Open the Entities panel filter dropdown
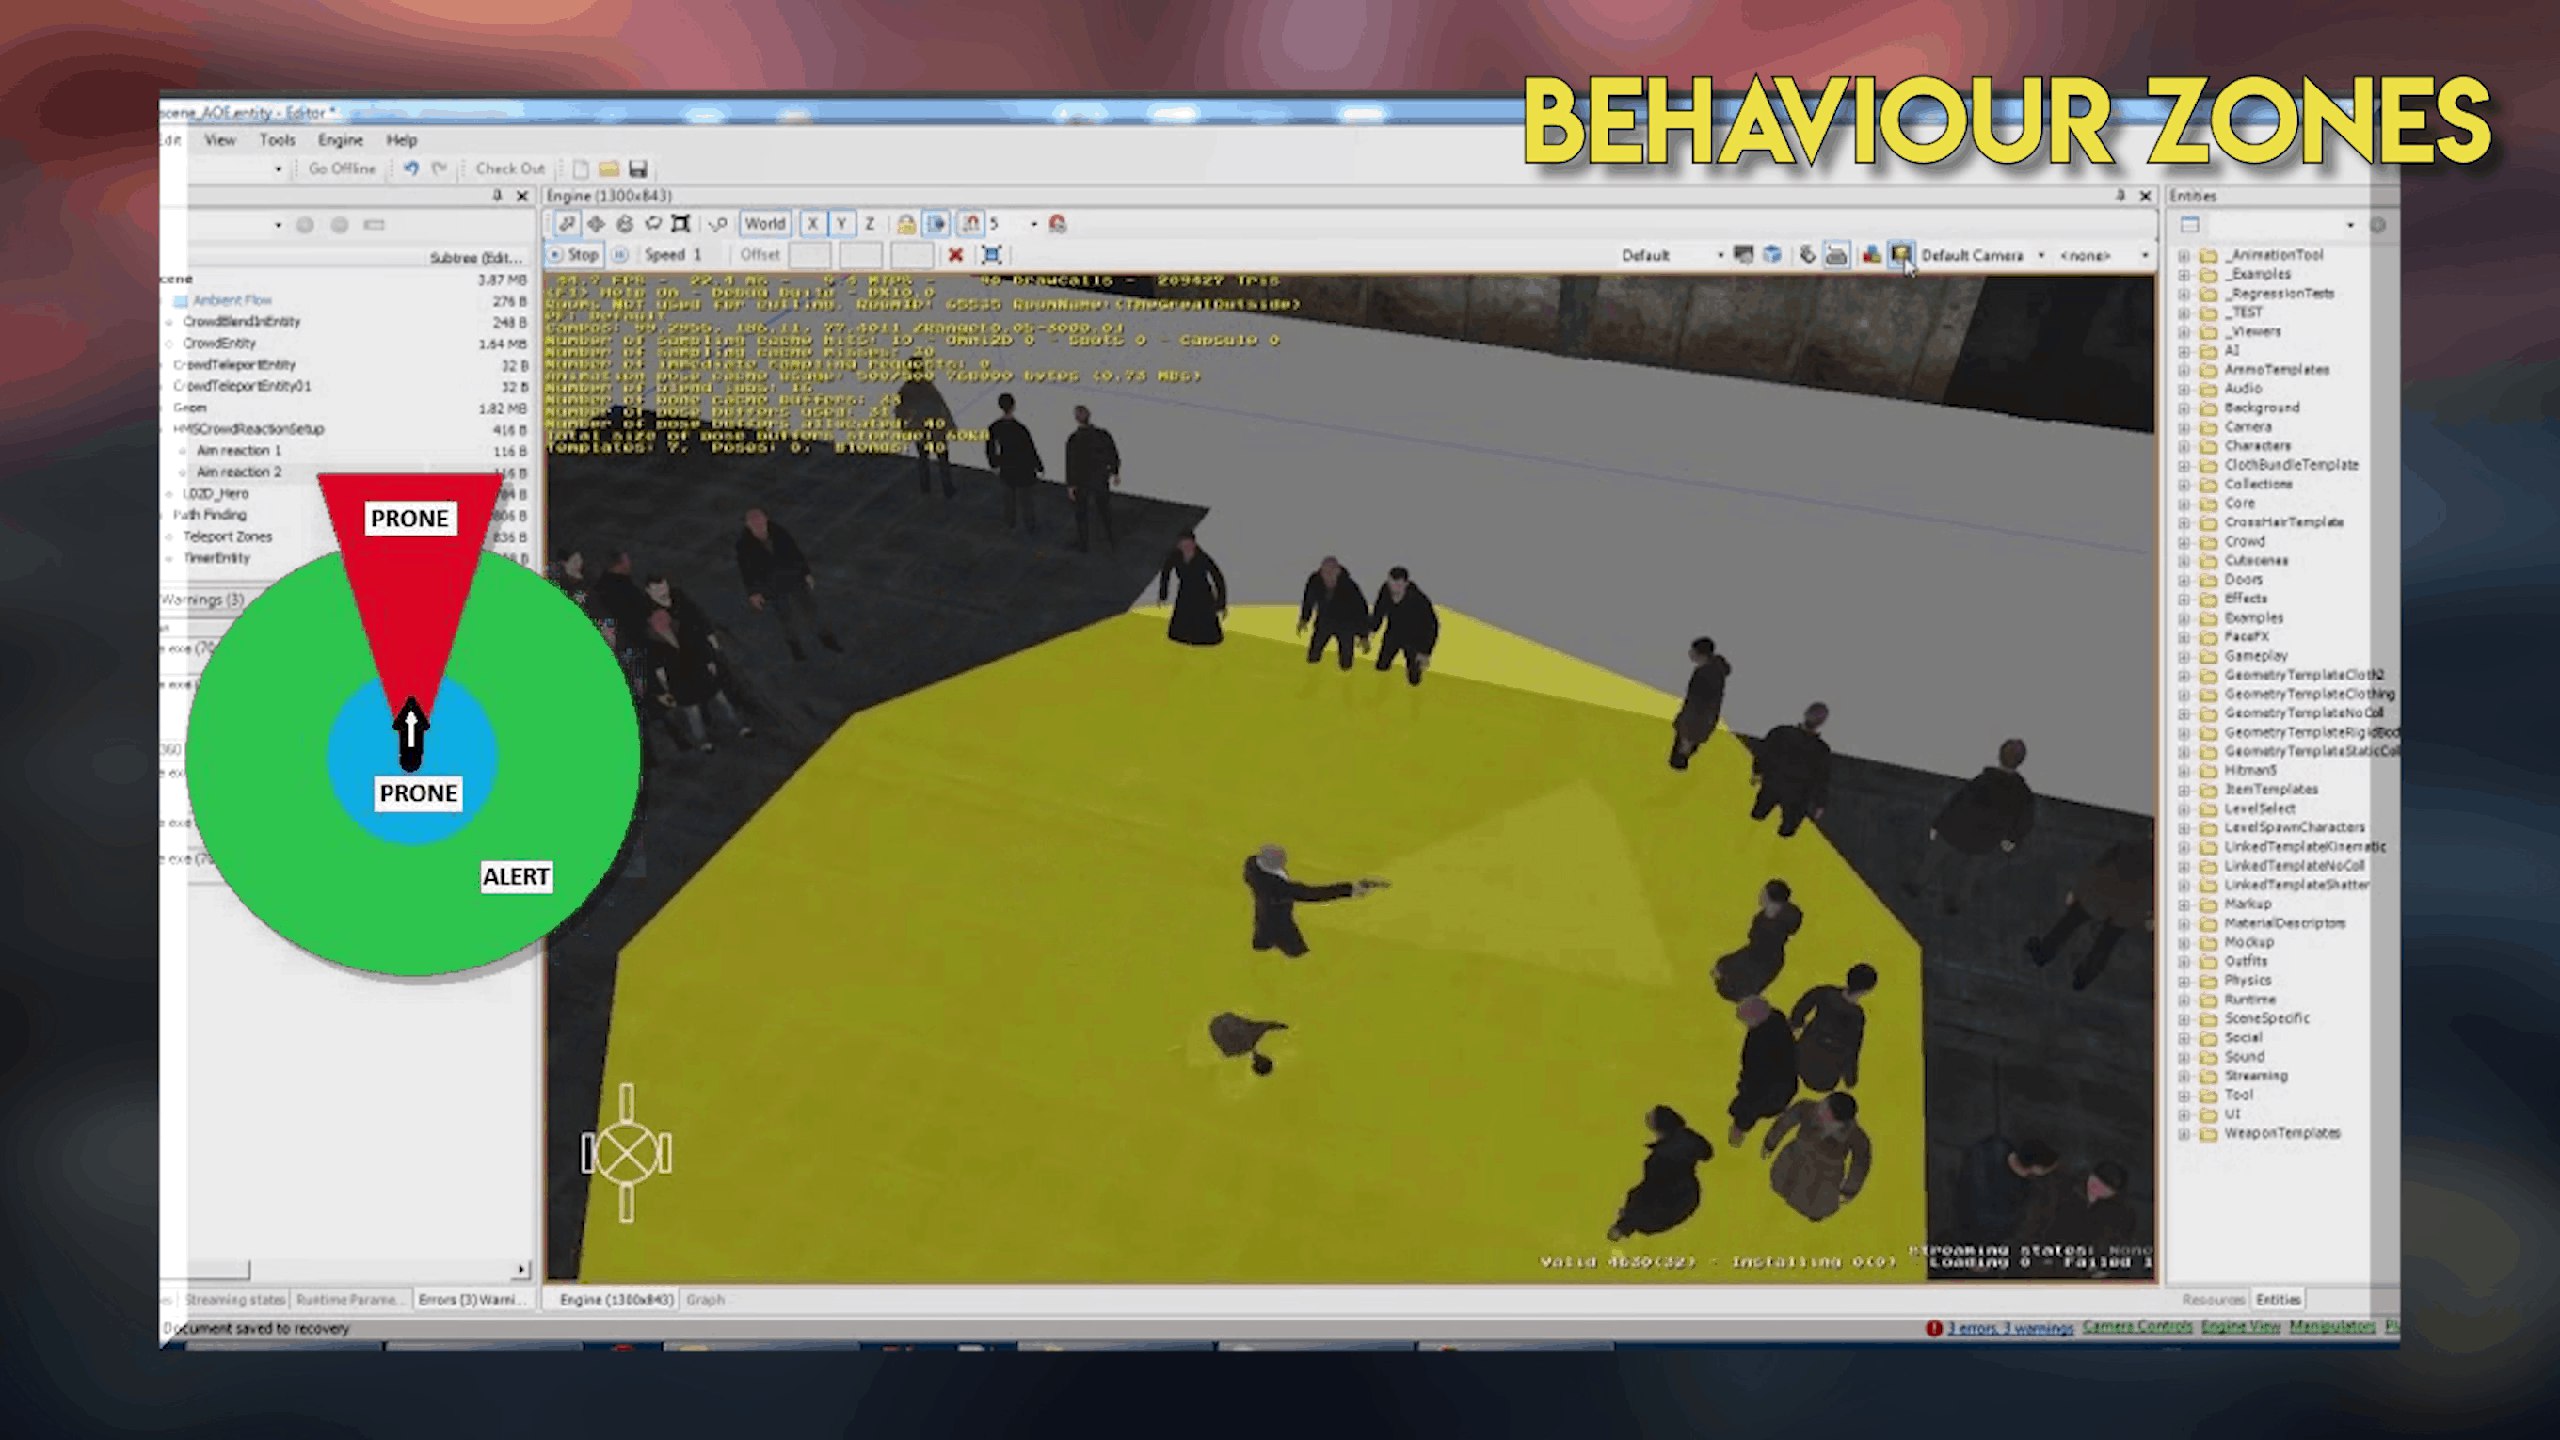2560x1440 pixels. (x=2350, y=225)
